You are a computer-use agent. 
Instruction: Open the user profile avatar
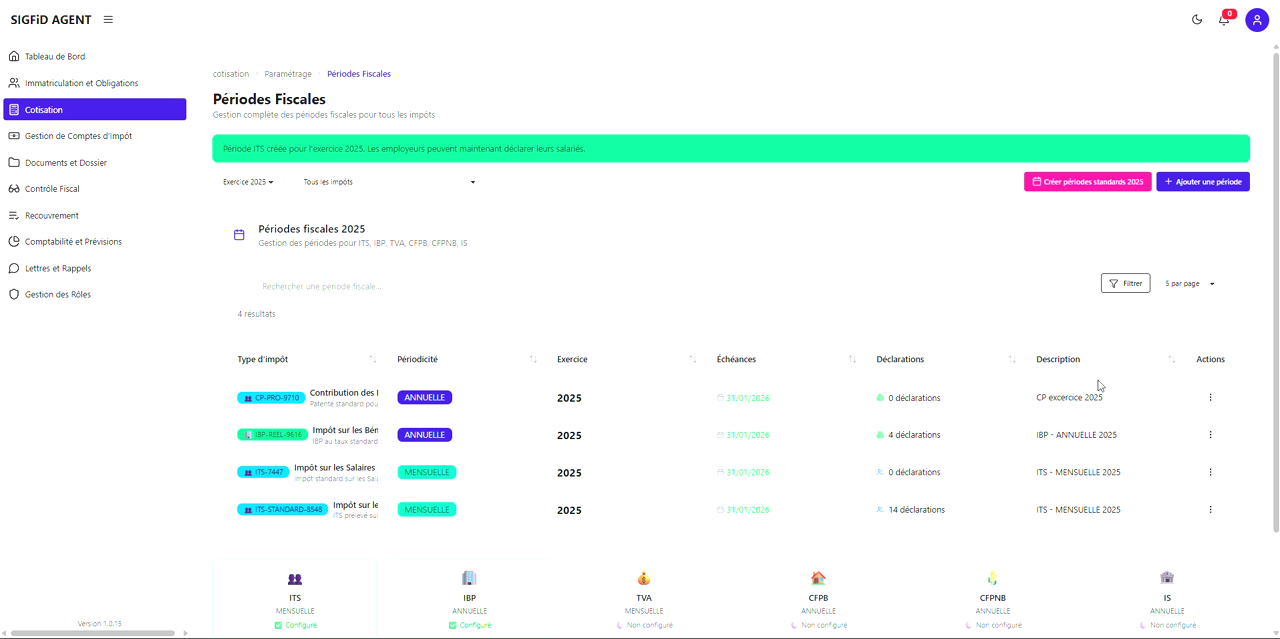[x=1257, y=20]
